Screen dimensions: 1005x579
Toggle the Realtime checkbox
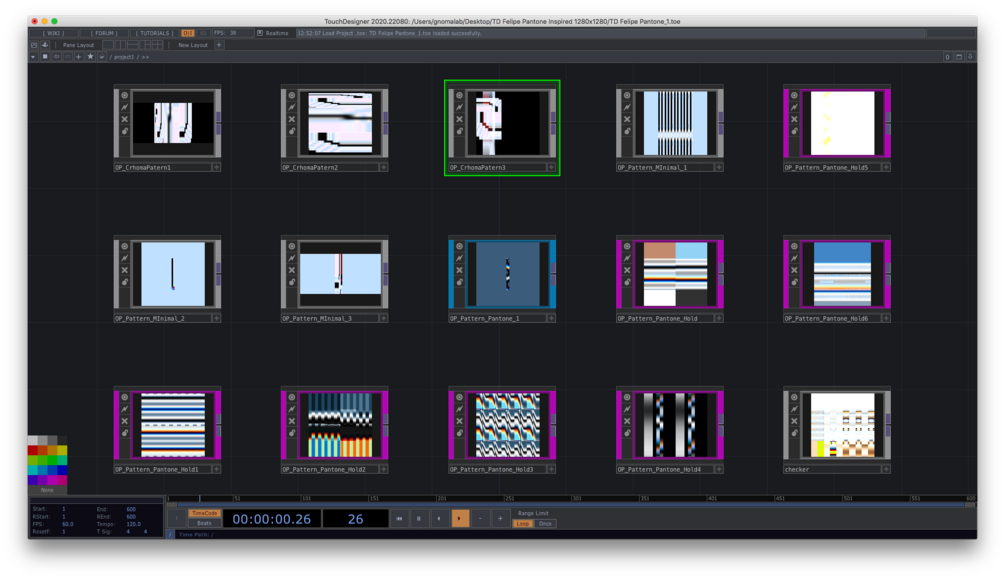pyautogui.click(x=260, y=33)
